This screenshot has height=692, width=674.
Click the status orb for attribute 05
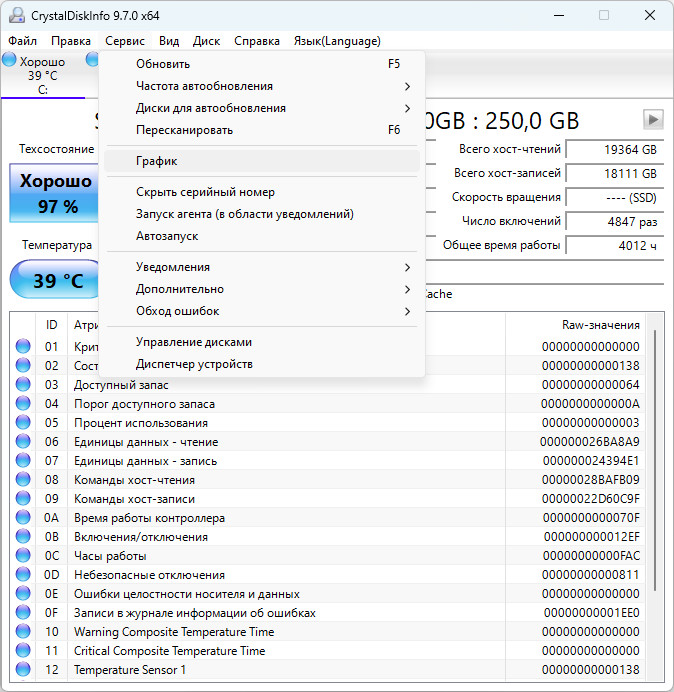[x=23, y=422]
